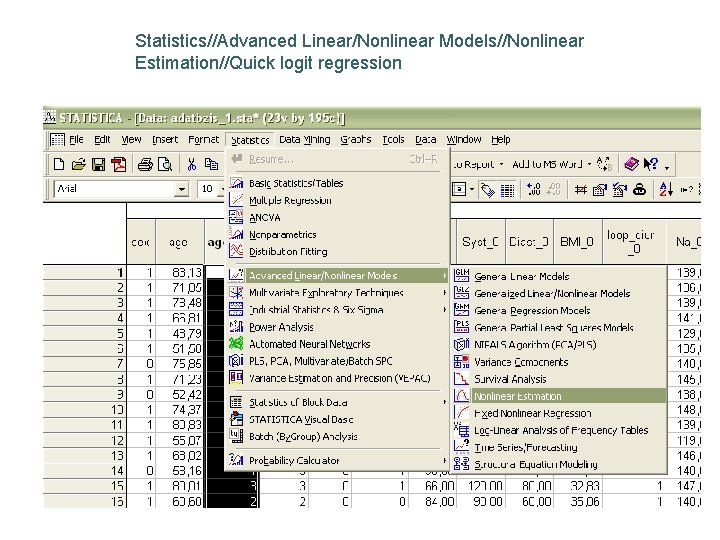Click the Open file folder icon
The width and height of the screenshot is (720, 540).
pyautogui.click(x=79, y=164)
